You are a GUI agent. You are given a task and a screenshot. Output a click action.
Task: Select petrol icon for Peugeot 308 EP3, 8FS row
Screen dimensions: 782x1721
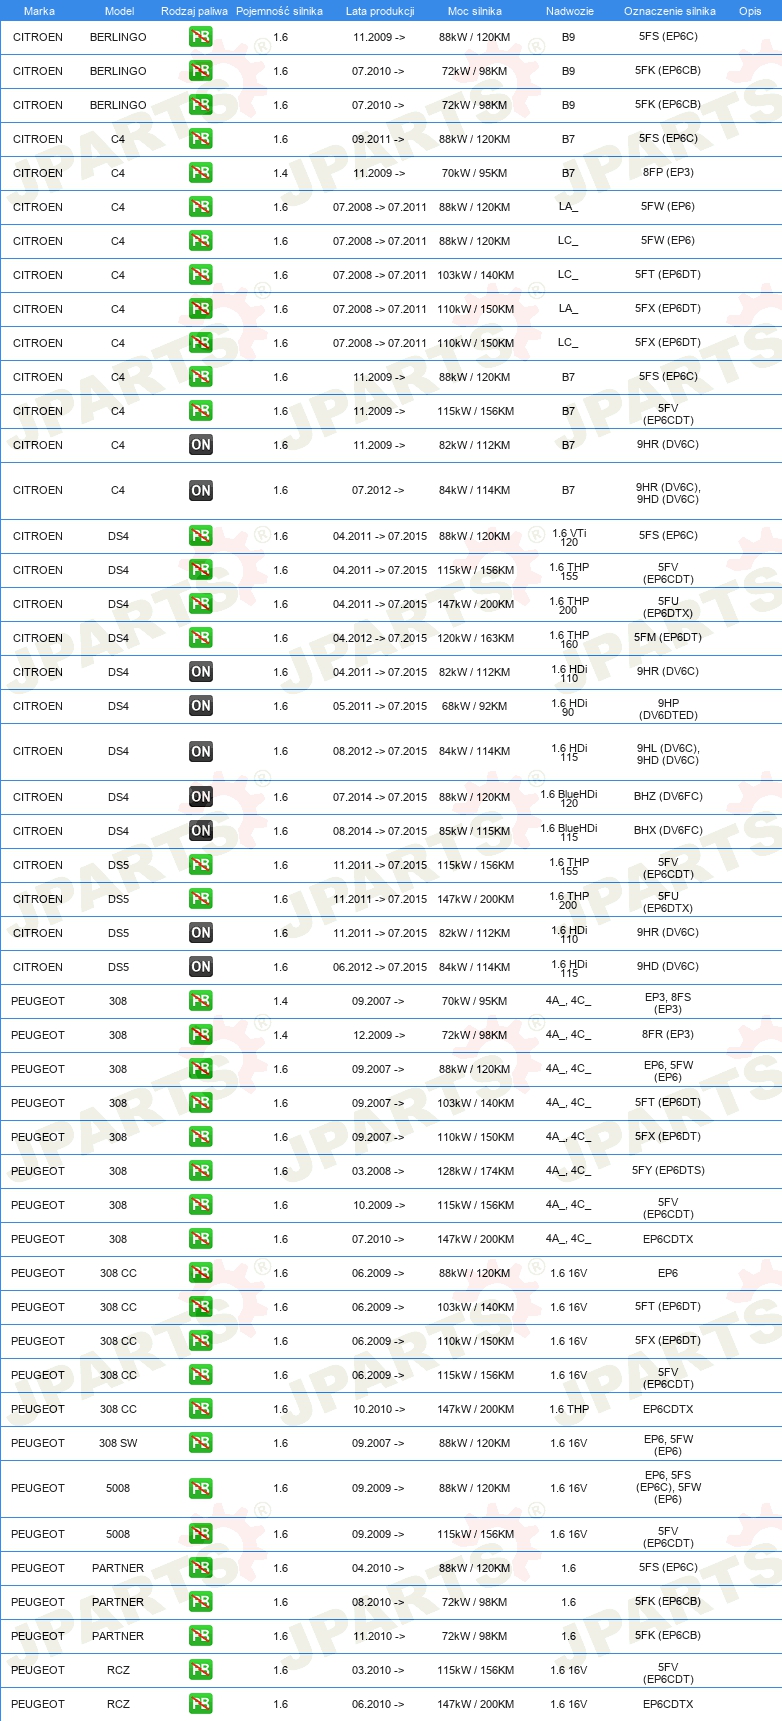coord(201,1001)
